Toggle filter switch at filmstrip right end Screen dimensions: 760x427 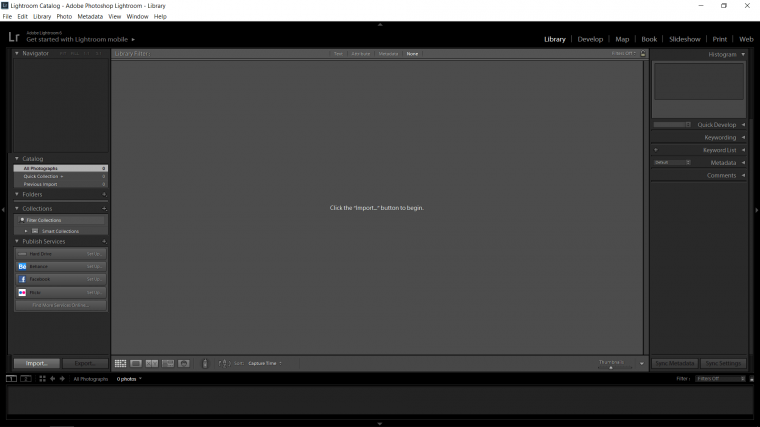tap(752, 379)
